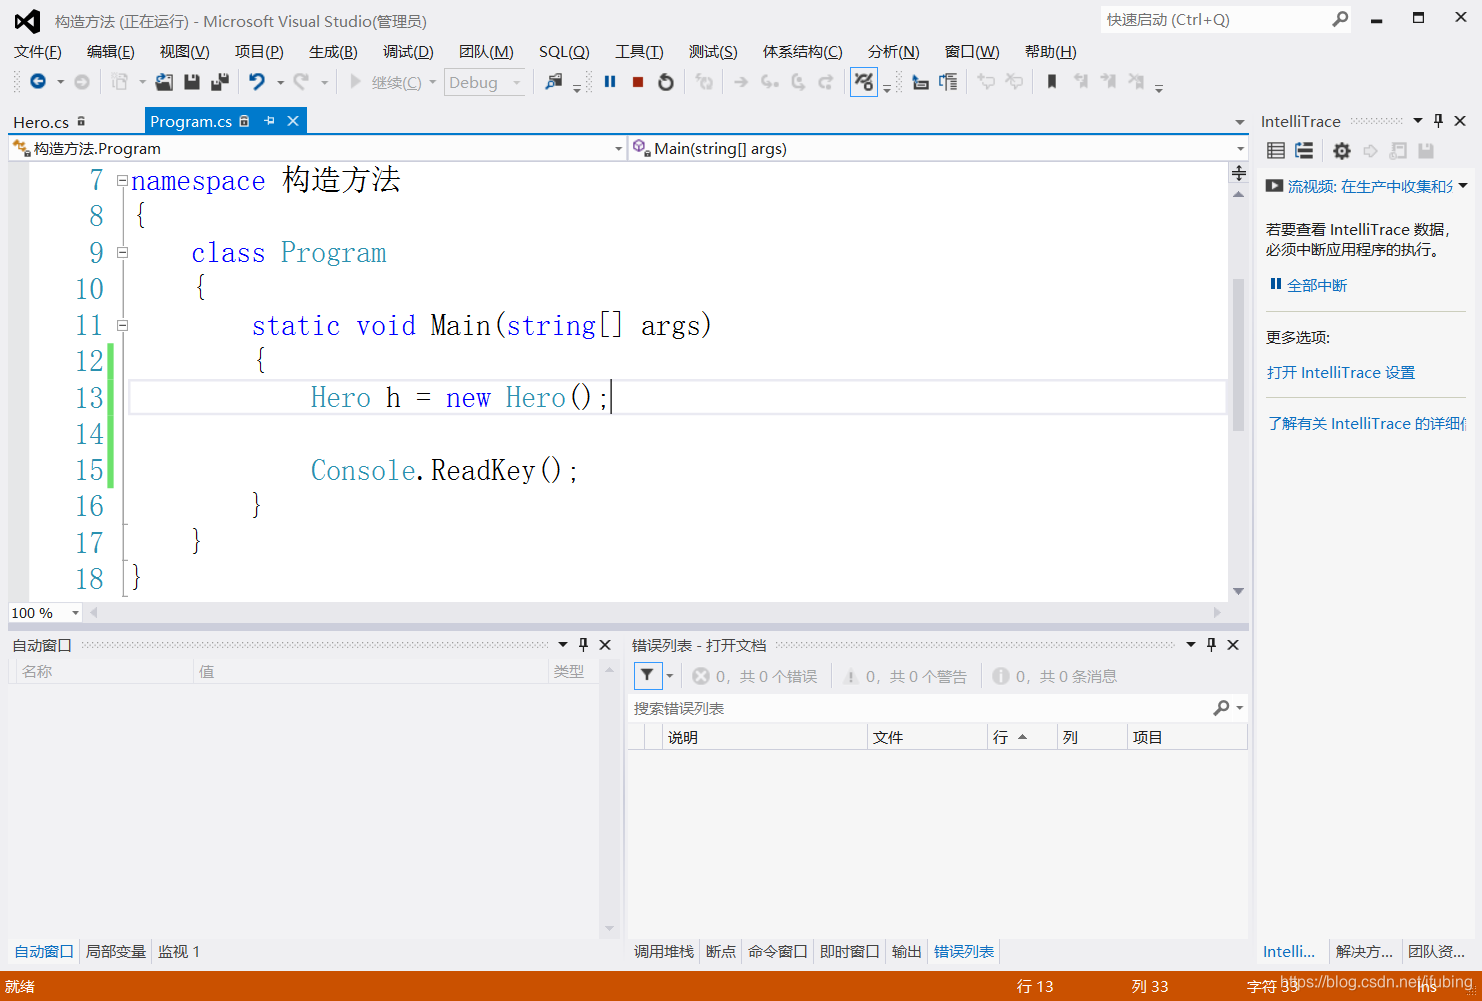Click the Find in Files toolbar icon
Viewport: 1482px width, 1001px height.
[x=554, y=82]
